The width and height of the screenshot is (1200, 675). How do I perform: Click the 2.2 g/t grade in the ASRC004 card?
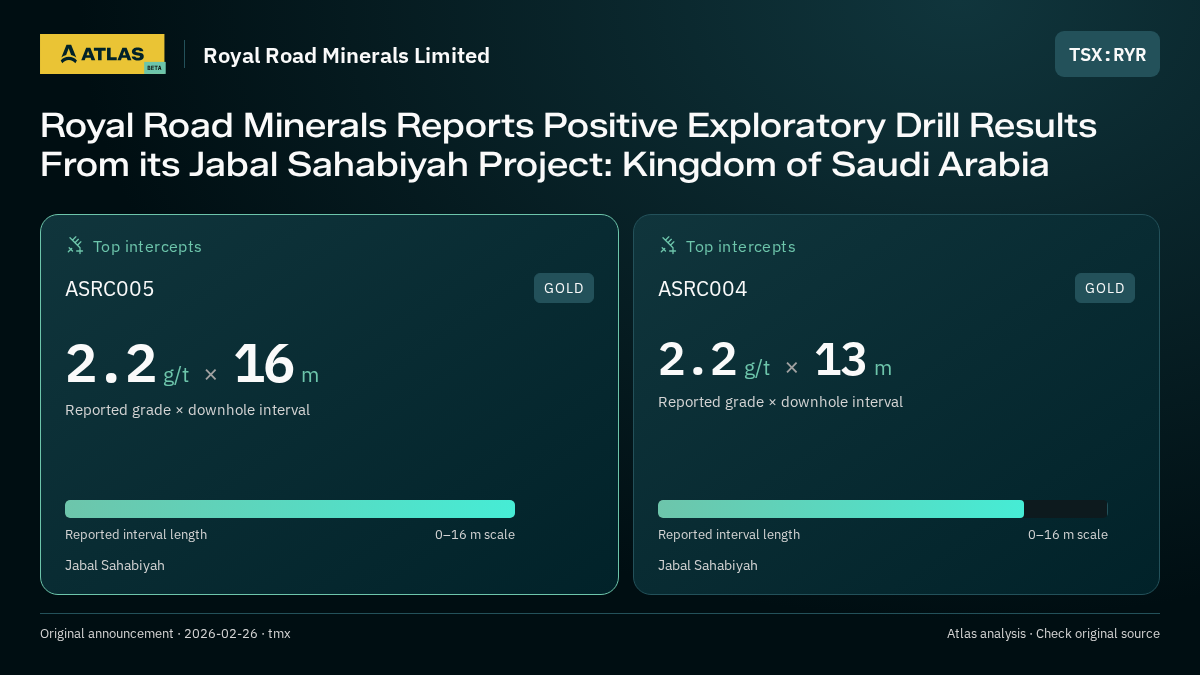tap(714, 360)
